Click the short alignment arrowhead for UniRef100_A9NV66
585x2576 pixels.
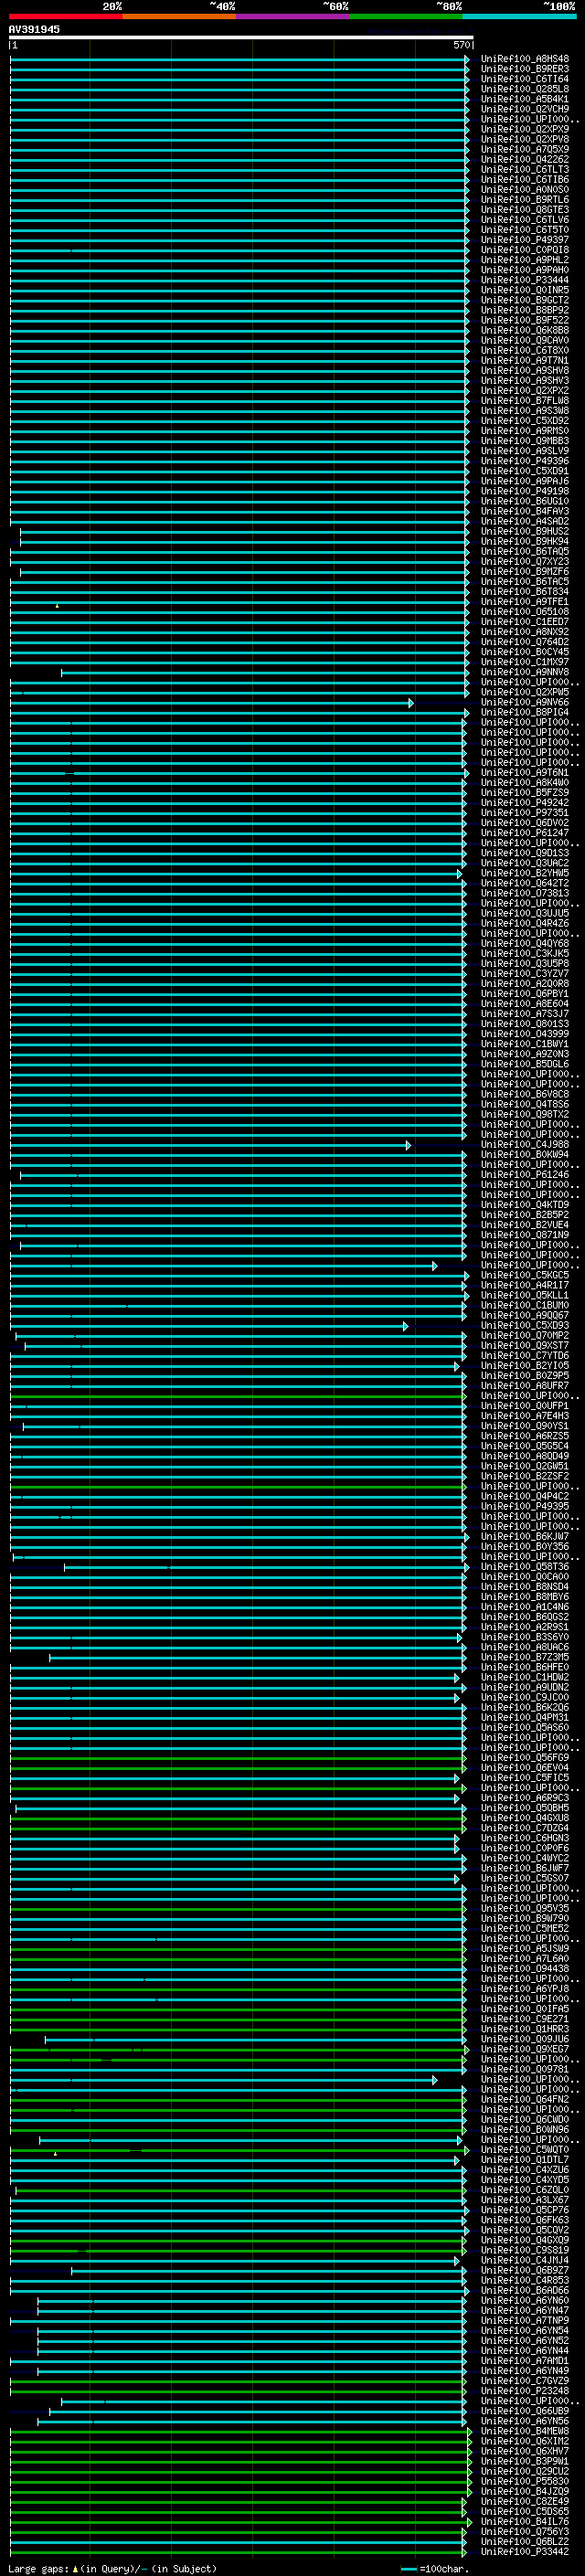411,703
